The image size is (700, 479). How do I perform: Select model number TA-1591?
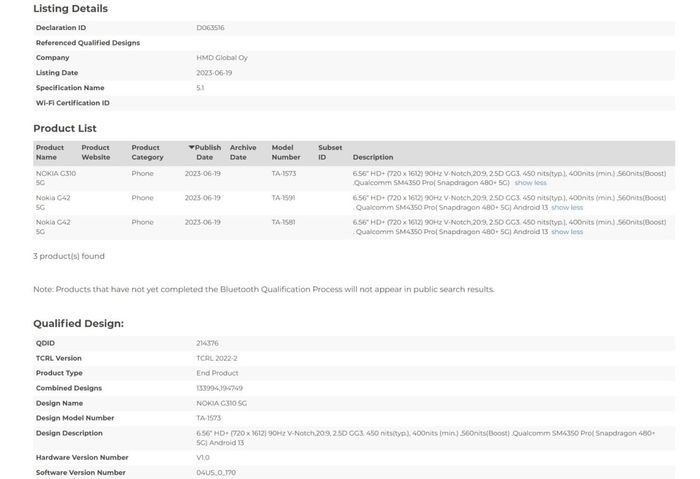(x=283, y=198)
